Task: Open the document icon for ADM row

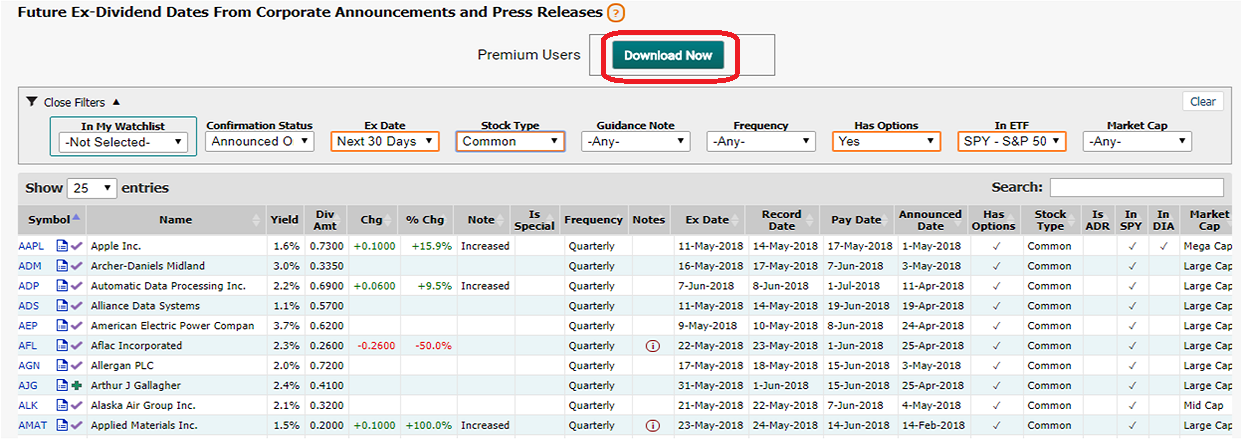Action: coord(62,266)
